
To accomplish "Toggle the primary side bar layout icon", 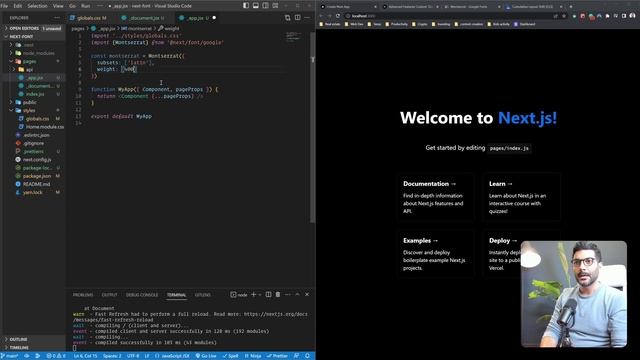I will tap(246, 6).
